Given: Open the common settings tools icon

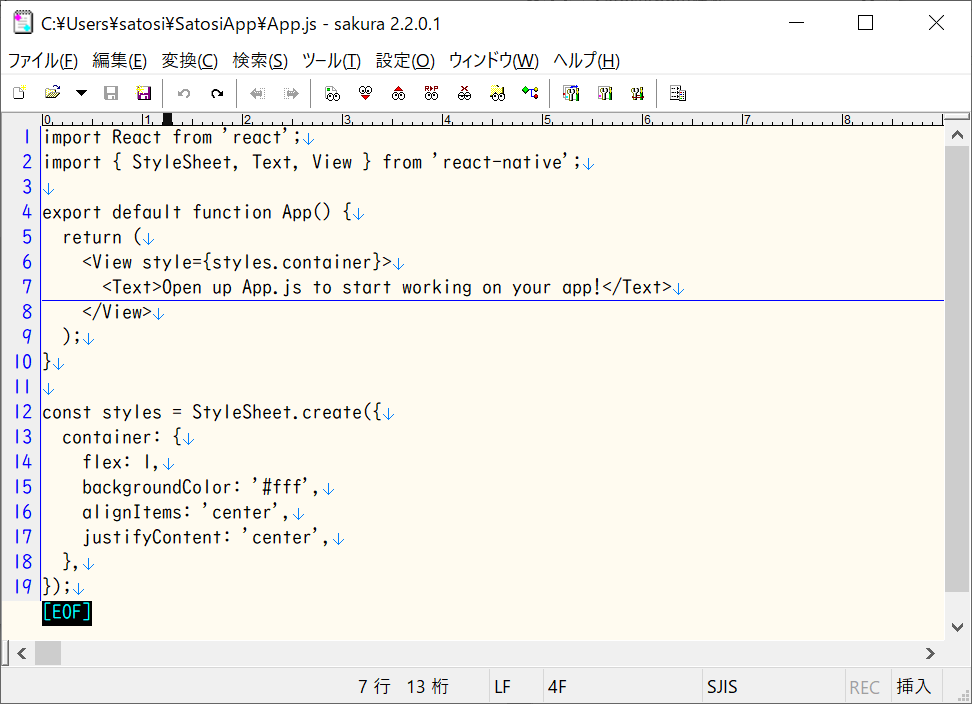Looking at the screenshot, I should click(637, 93).
